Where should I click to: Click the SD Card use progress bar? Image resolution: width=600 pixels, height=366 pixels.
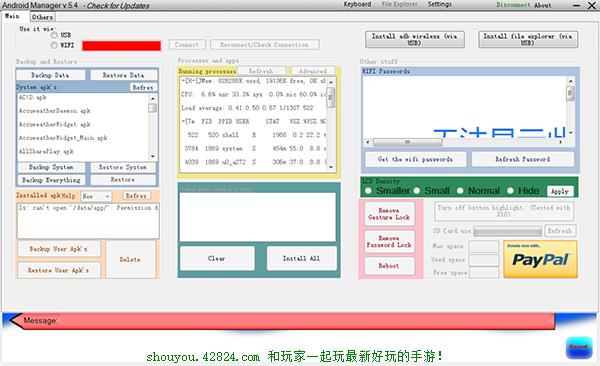pyautogui.click(x=508, y=231)
